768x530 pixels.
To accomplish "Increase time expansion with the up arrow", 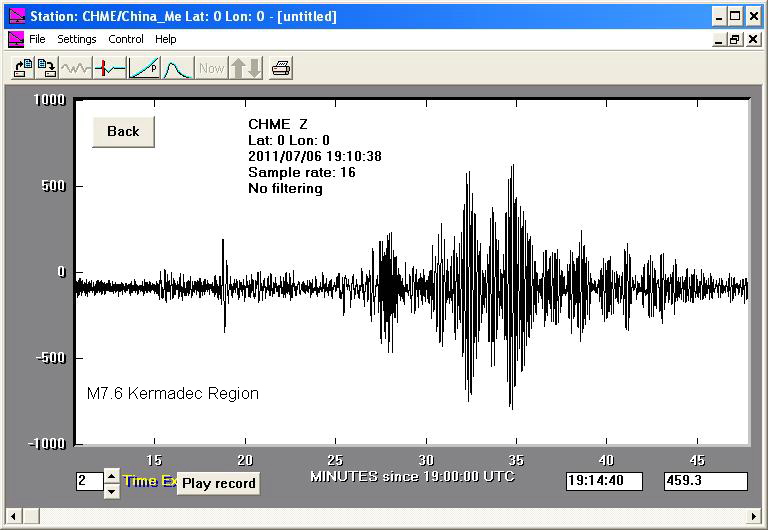I will pyautogui.click(x=111, y=475).
